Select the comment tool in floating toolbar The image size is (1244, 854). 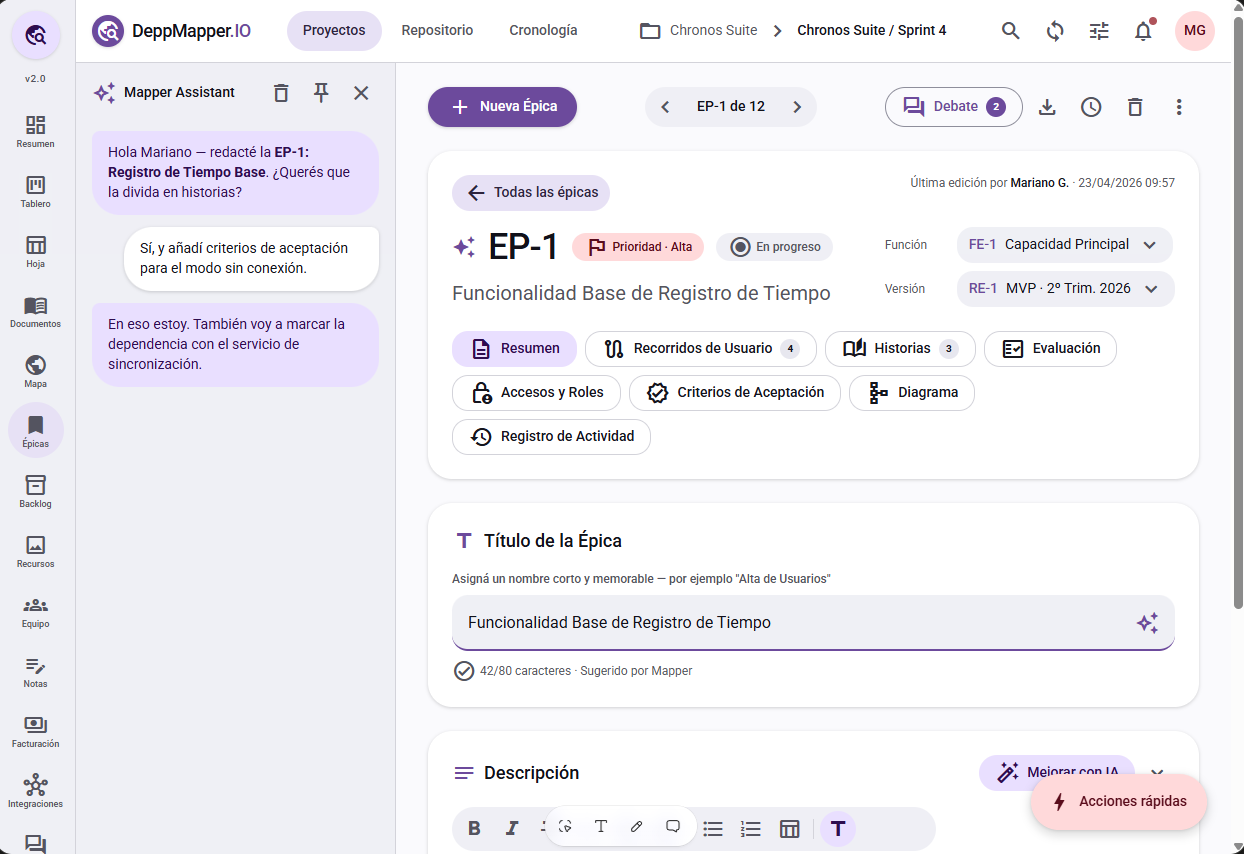click(673, 826)
